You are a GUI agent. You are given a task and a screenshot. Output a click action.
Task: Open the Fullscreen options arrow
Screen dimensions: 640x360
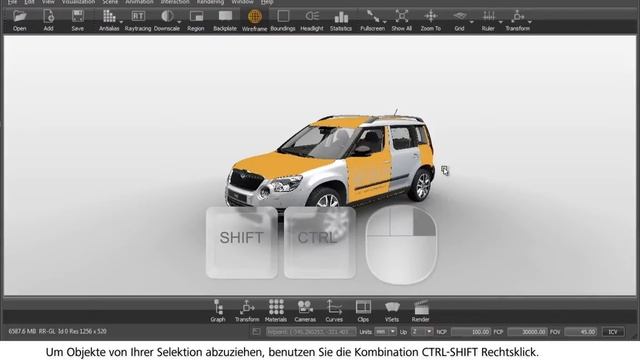(x=384, y=21)
